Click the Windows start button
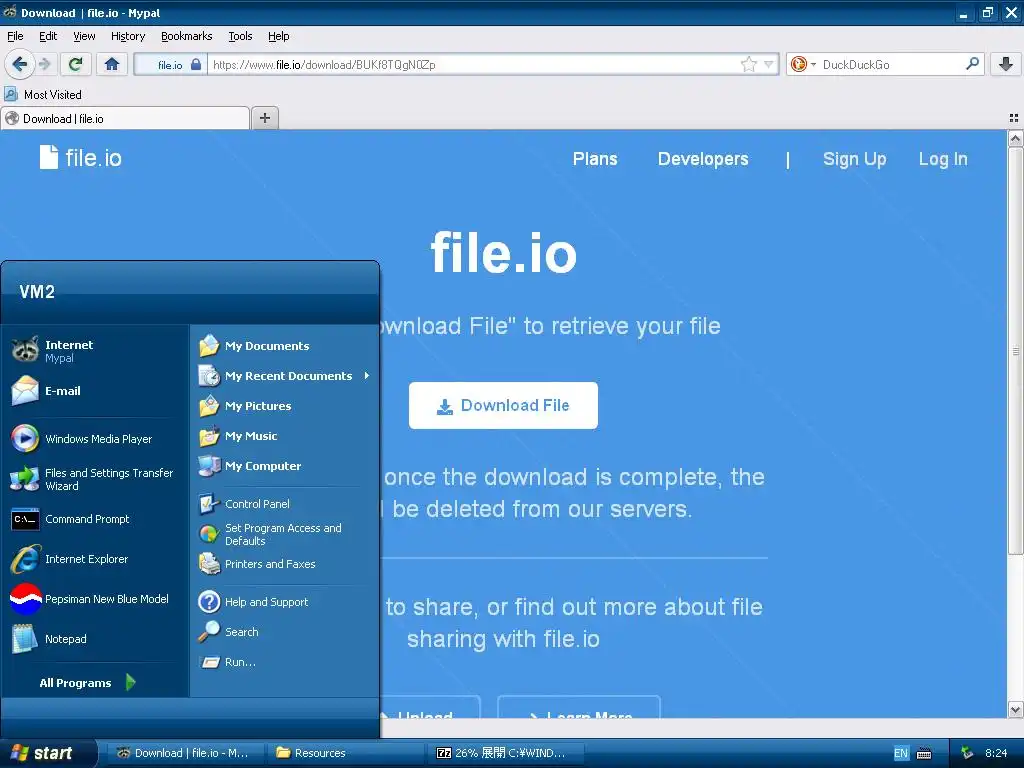 point(47,753)
